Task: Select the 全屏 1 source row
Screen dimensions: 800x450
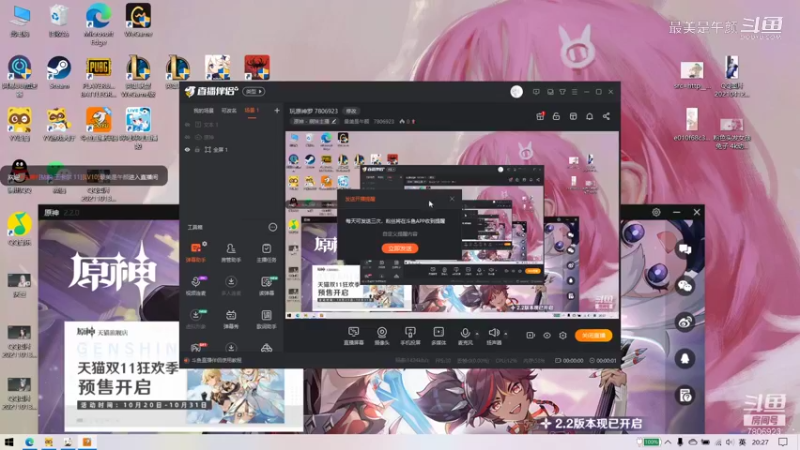Action: pyautogui.click(x=232, y=149)
